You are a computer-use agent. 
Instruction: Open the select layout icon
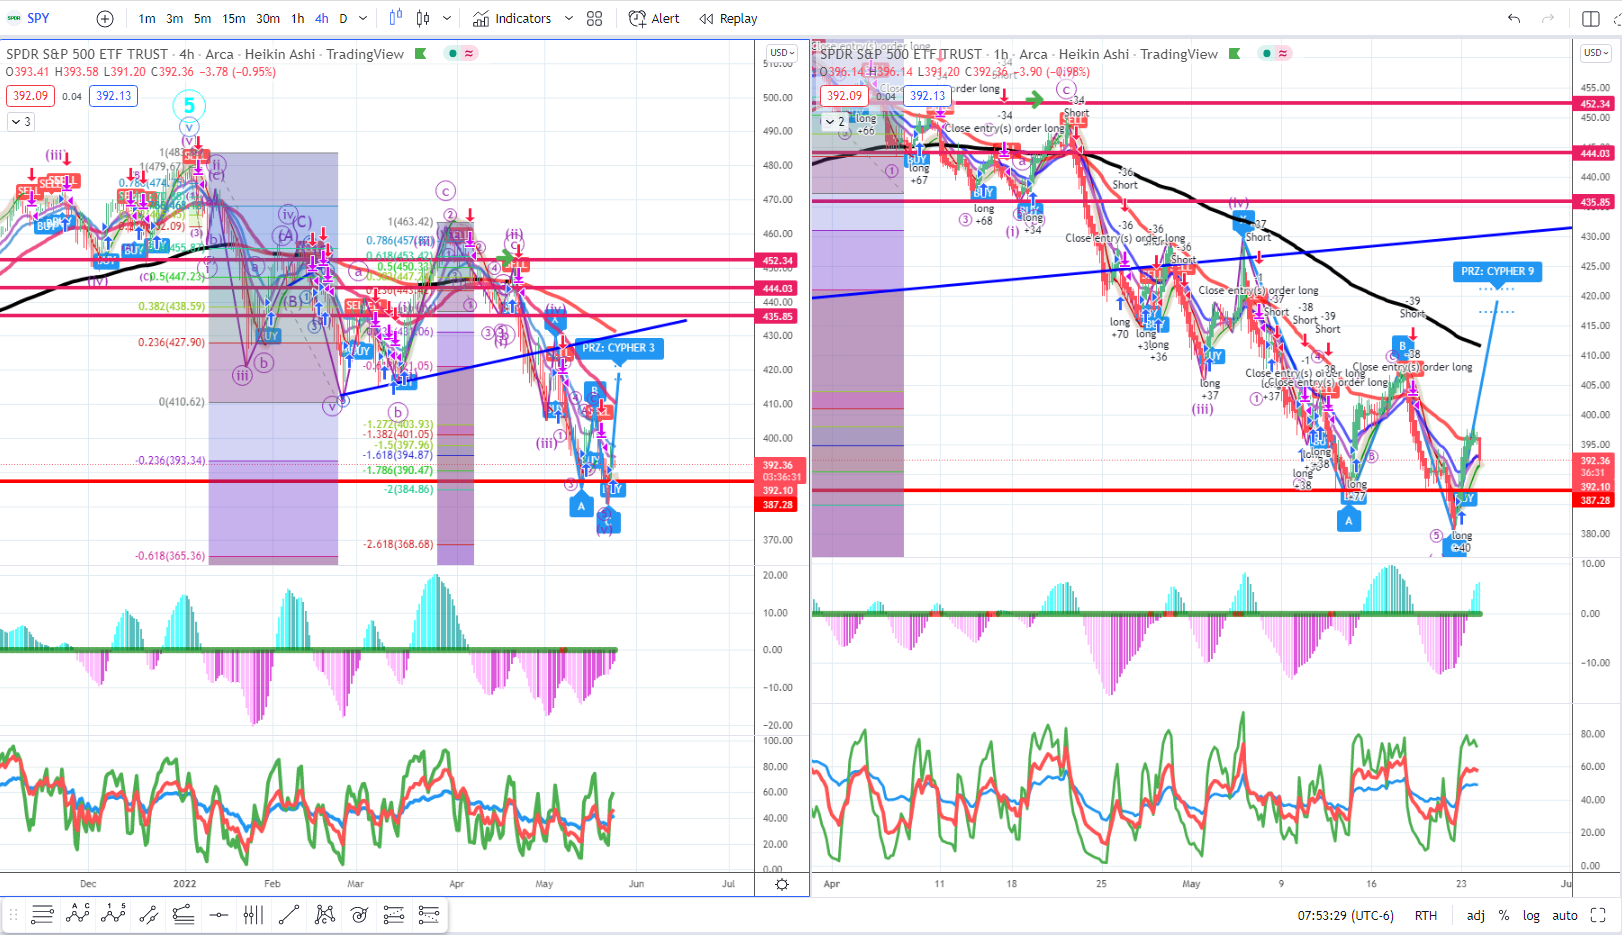tap(1591, 18)
